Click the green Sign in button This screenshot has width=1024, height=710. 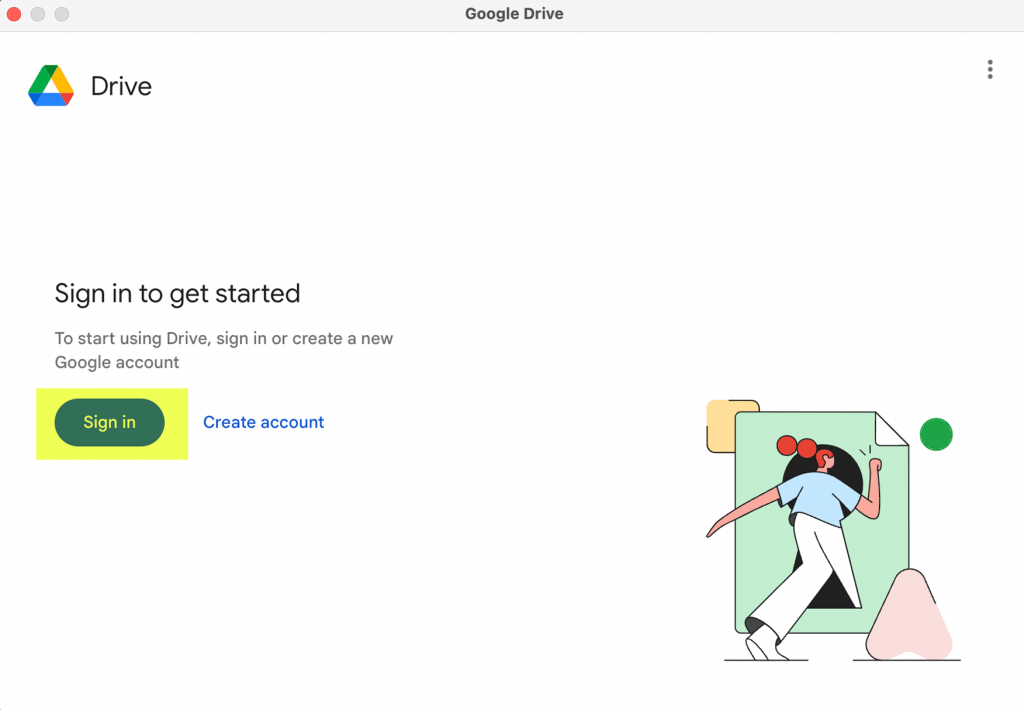coord(109,423)
